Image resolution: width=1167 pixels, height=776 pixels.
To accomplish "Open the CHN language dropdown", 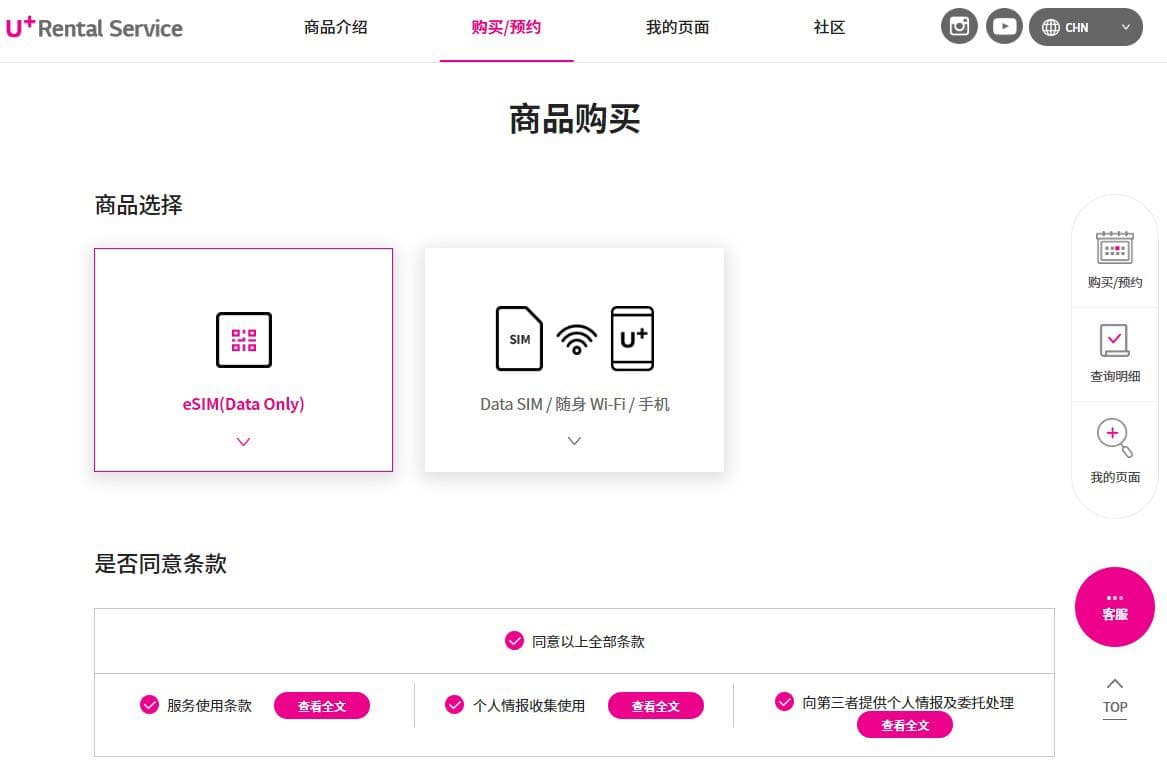I will (1086, 28).
